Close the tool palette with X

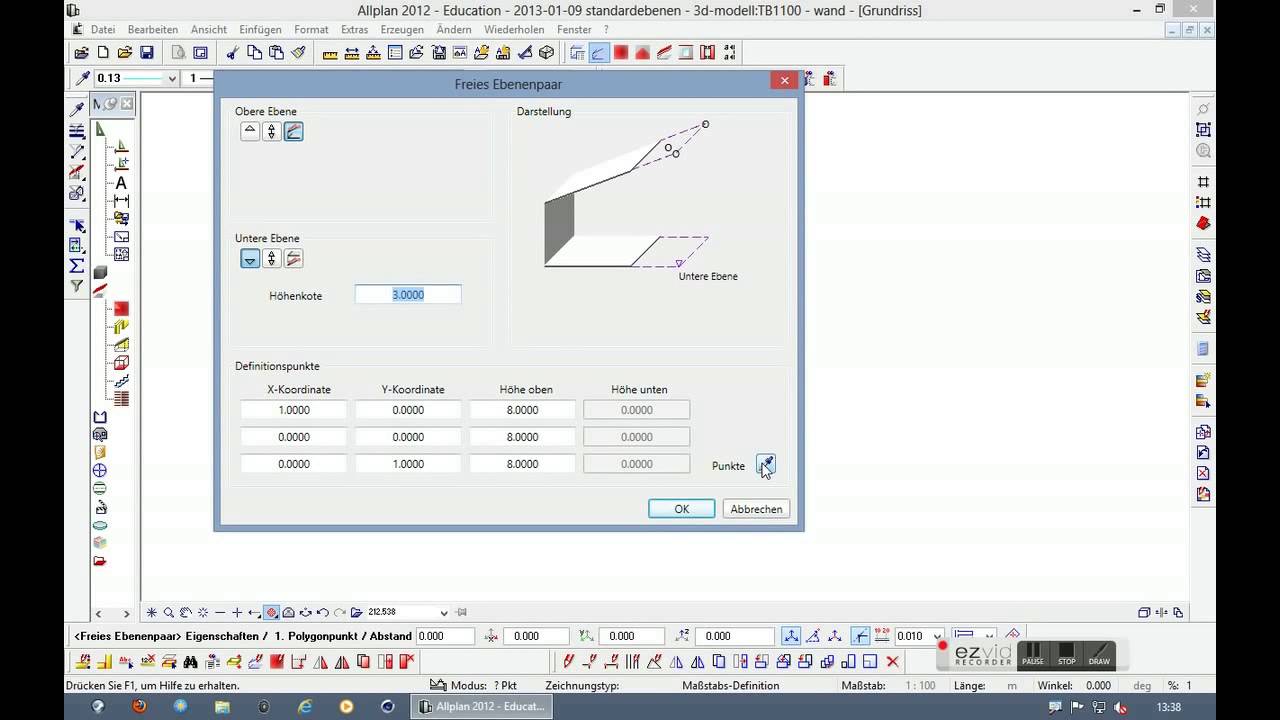[129, 104]
